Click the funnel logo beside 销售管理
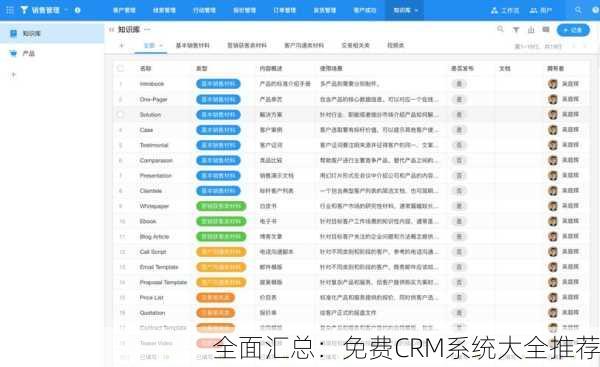 tap(24, 10)
